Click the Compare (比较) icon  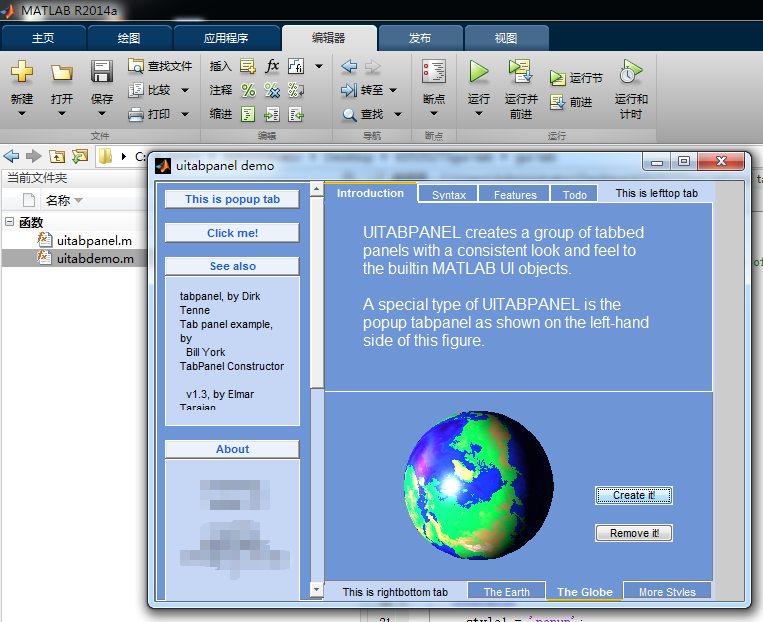click(x=136, y=90)
